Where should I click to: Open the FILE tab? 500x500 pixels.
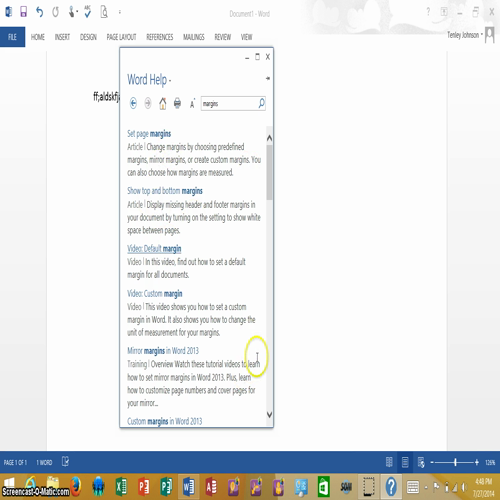point(12,37)
